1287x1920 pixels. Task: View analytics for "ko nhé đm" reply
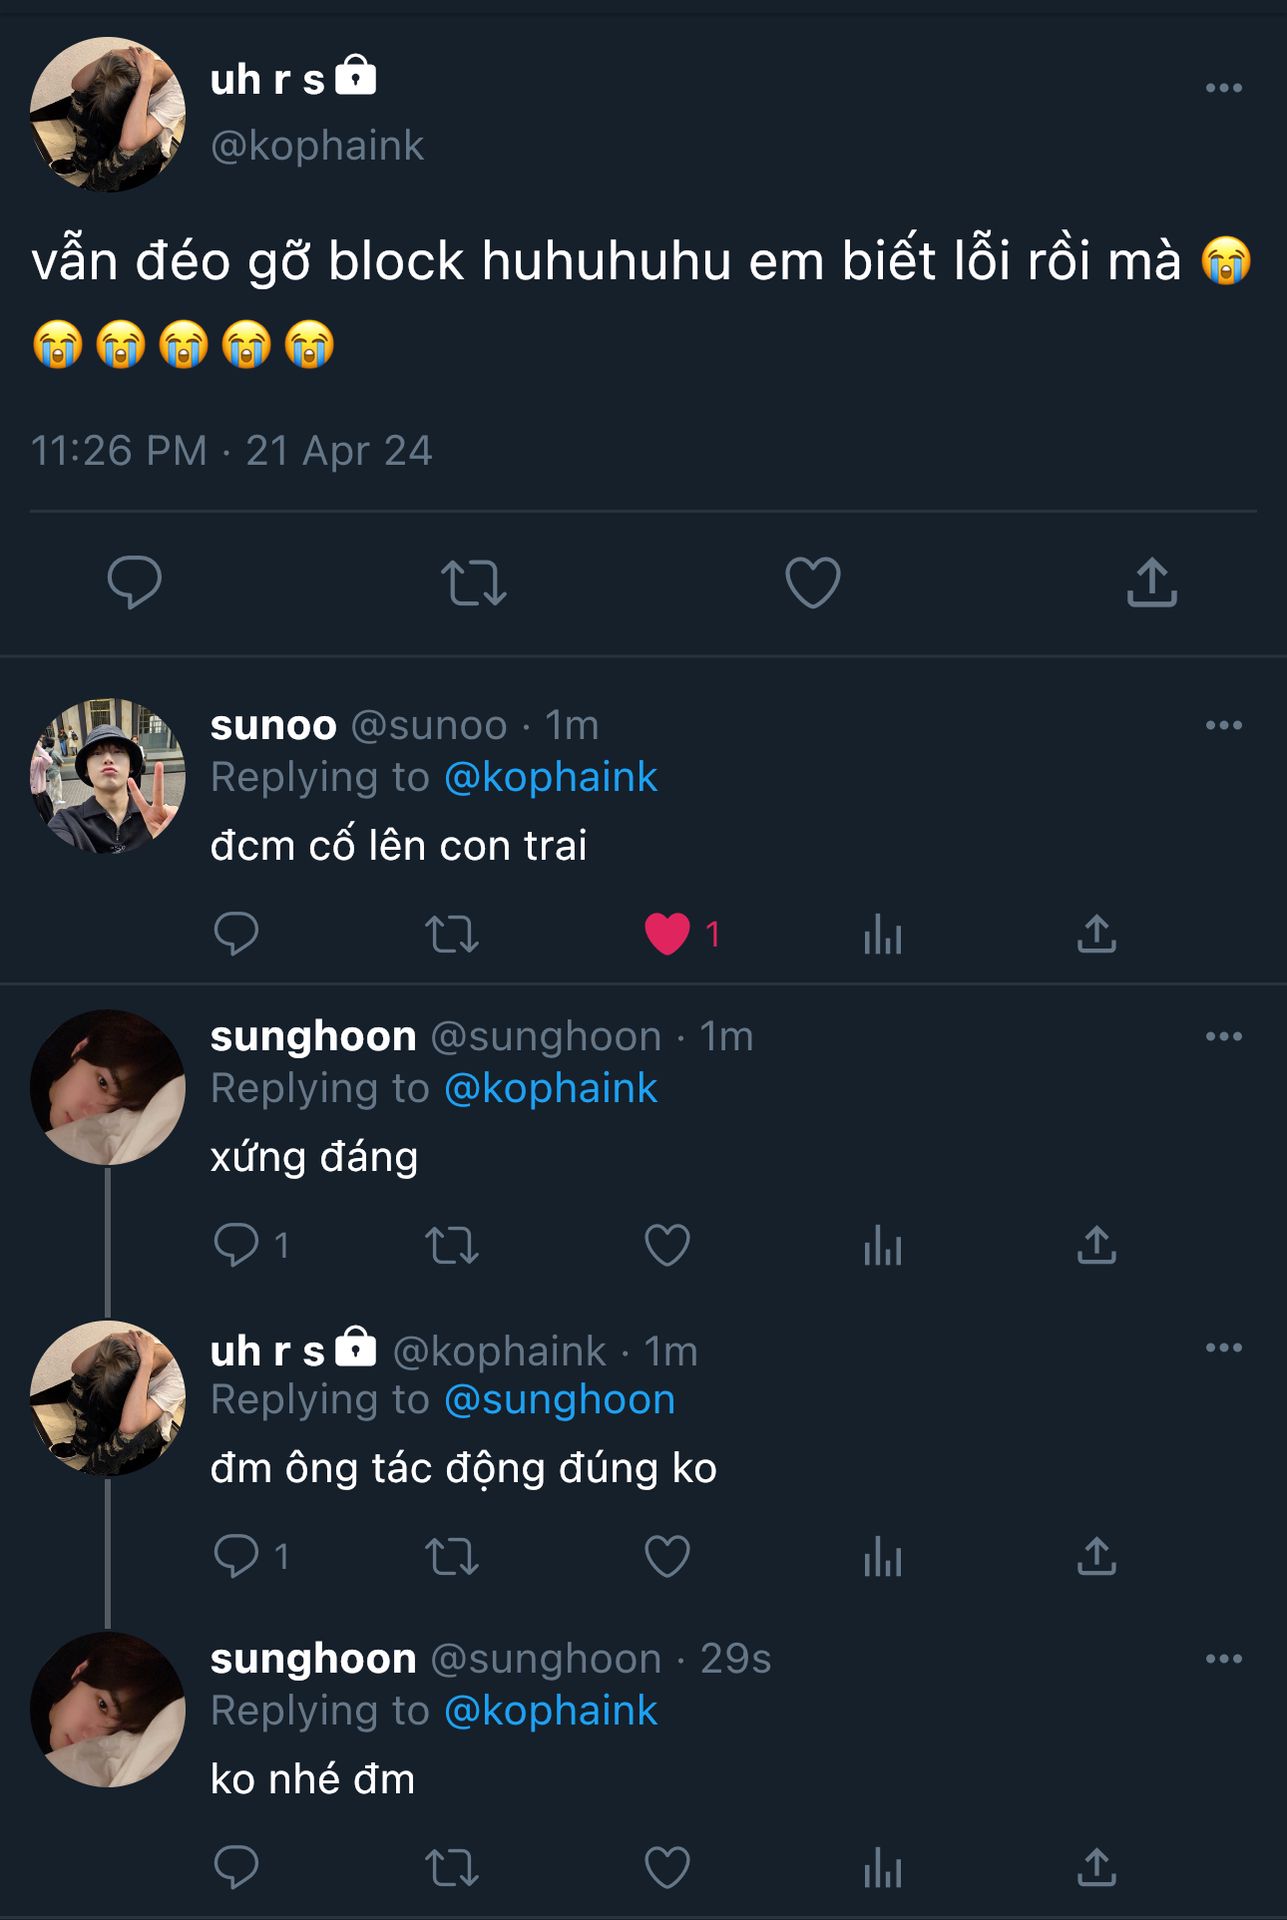[x=882, y=1867]
